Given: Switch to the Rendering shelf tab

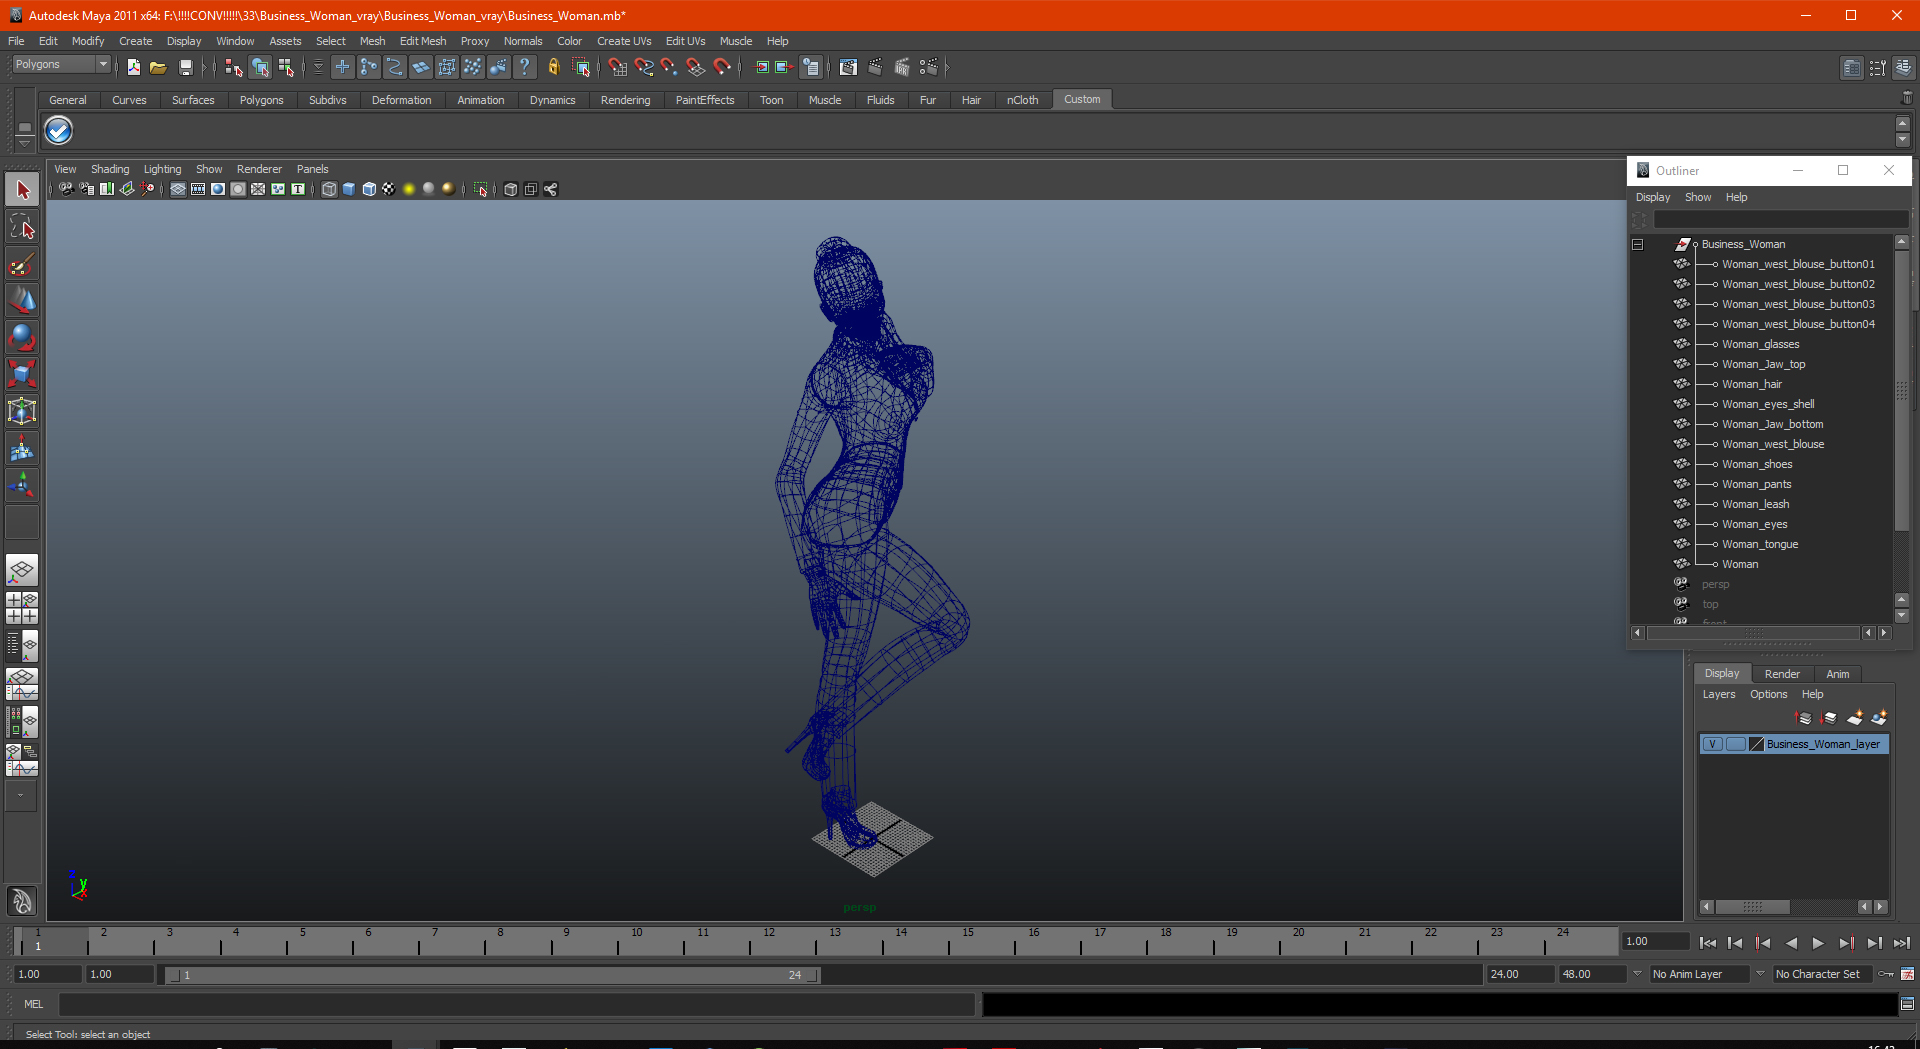Looking at the screenshot, I should [x=625, y=100].
